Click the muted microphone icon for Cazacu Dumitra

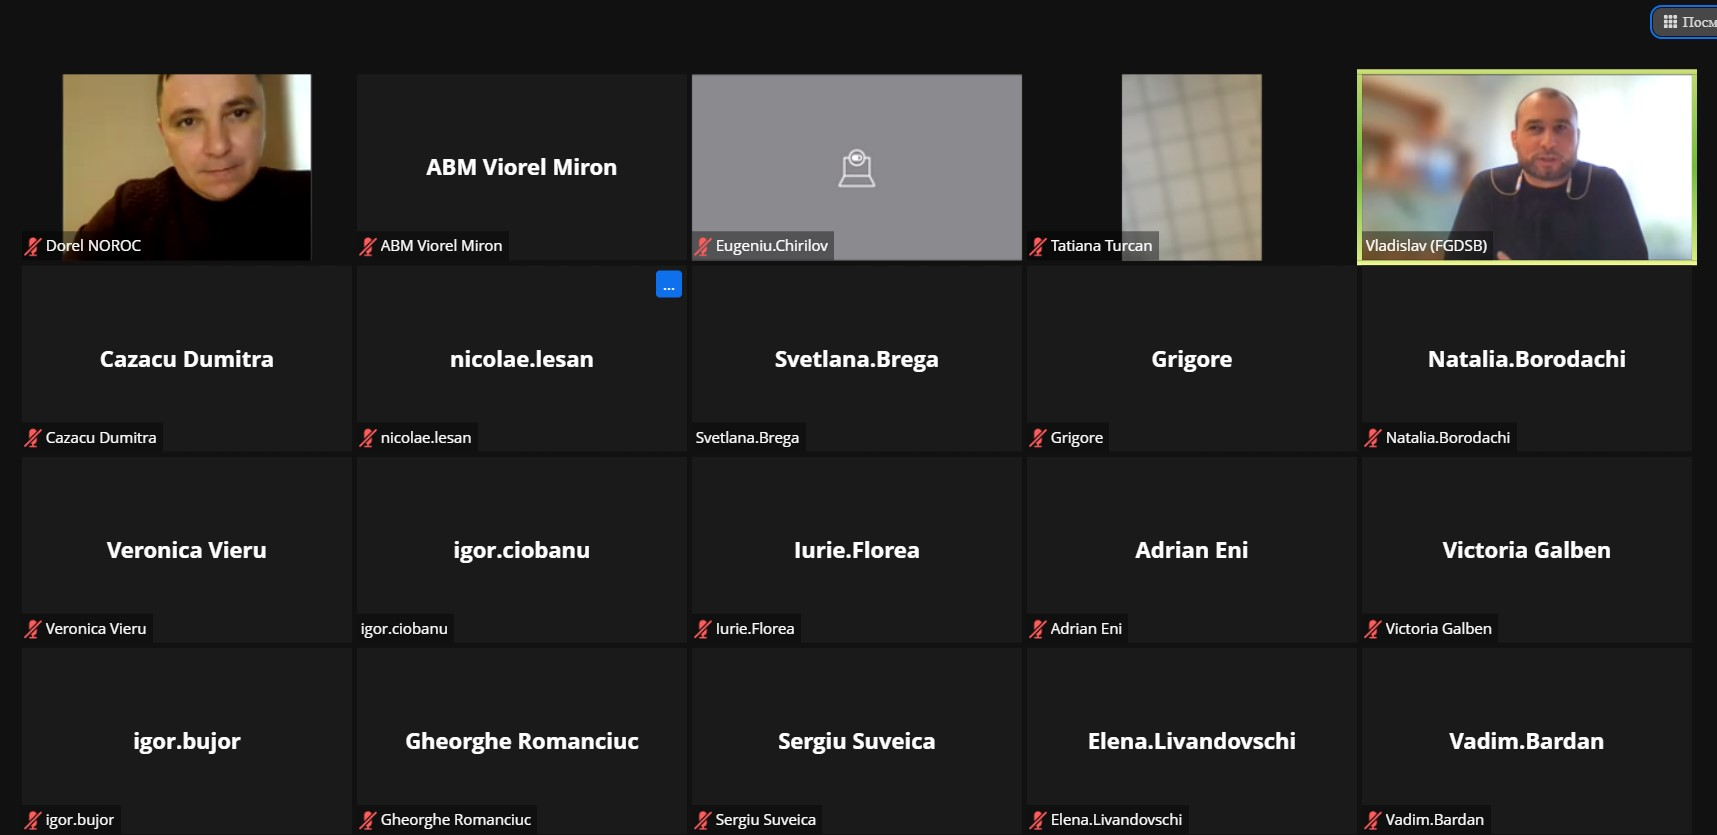pos(33,438)
